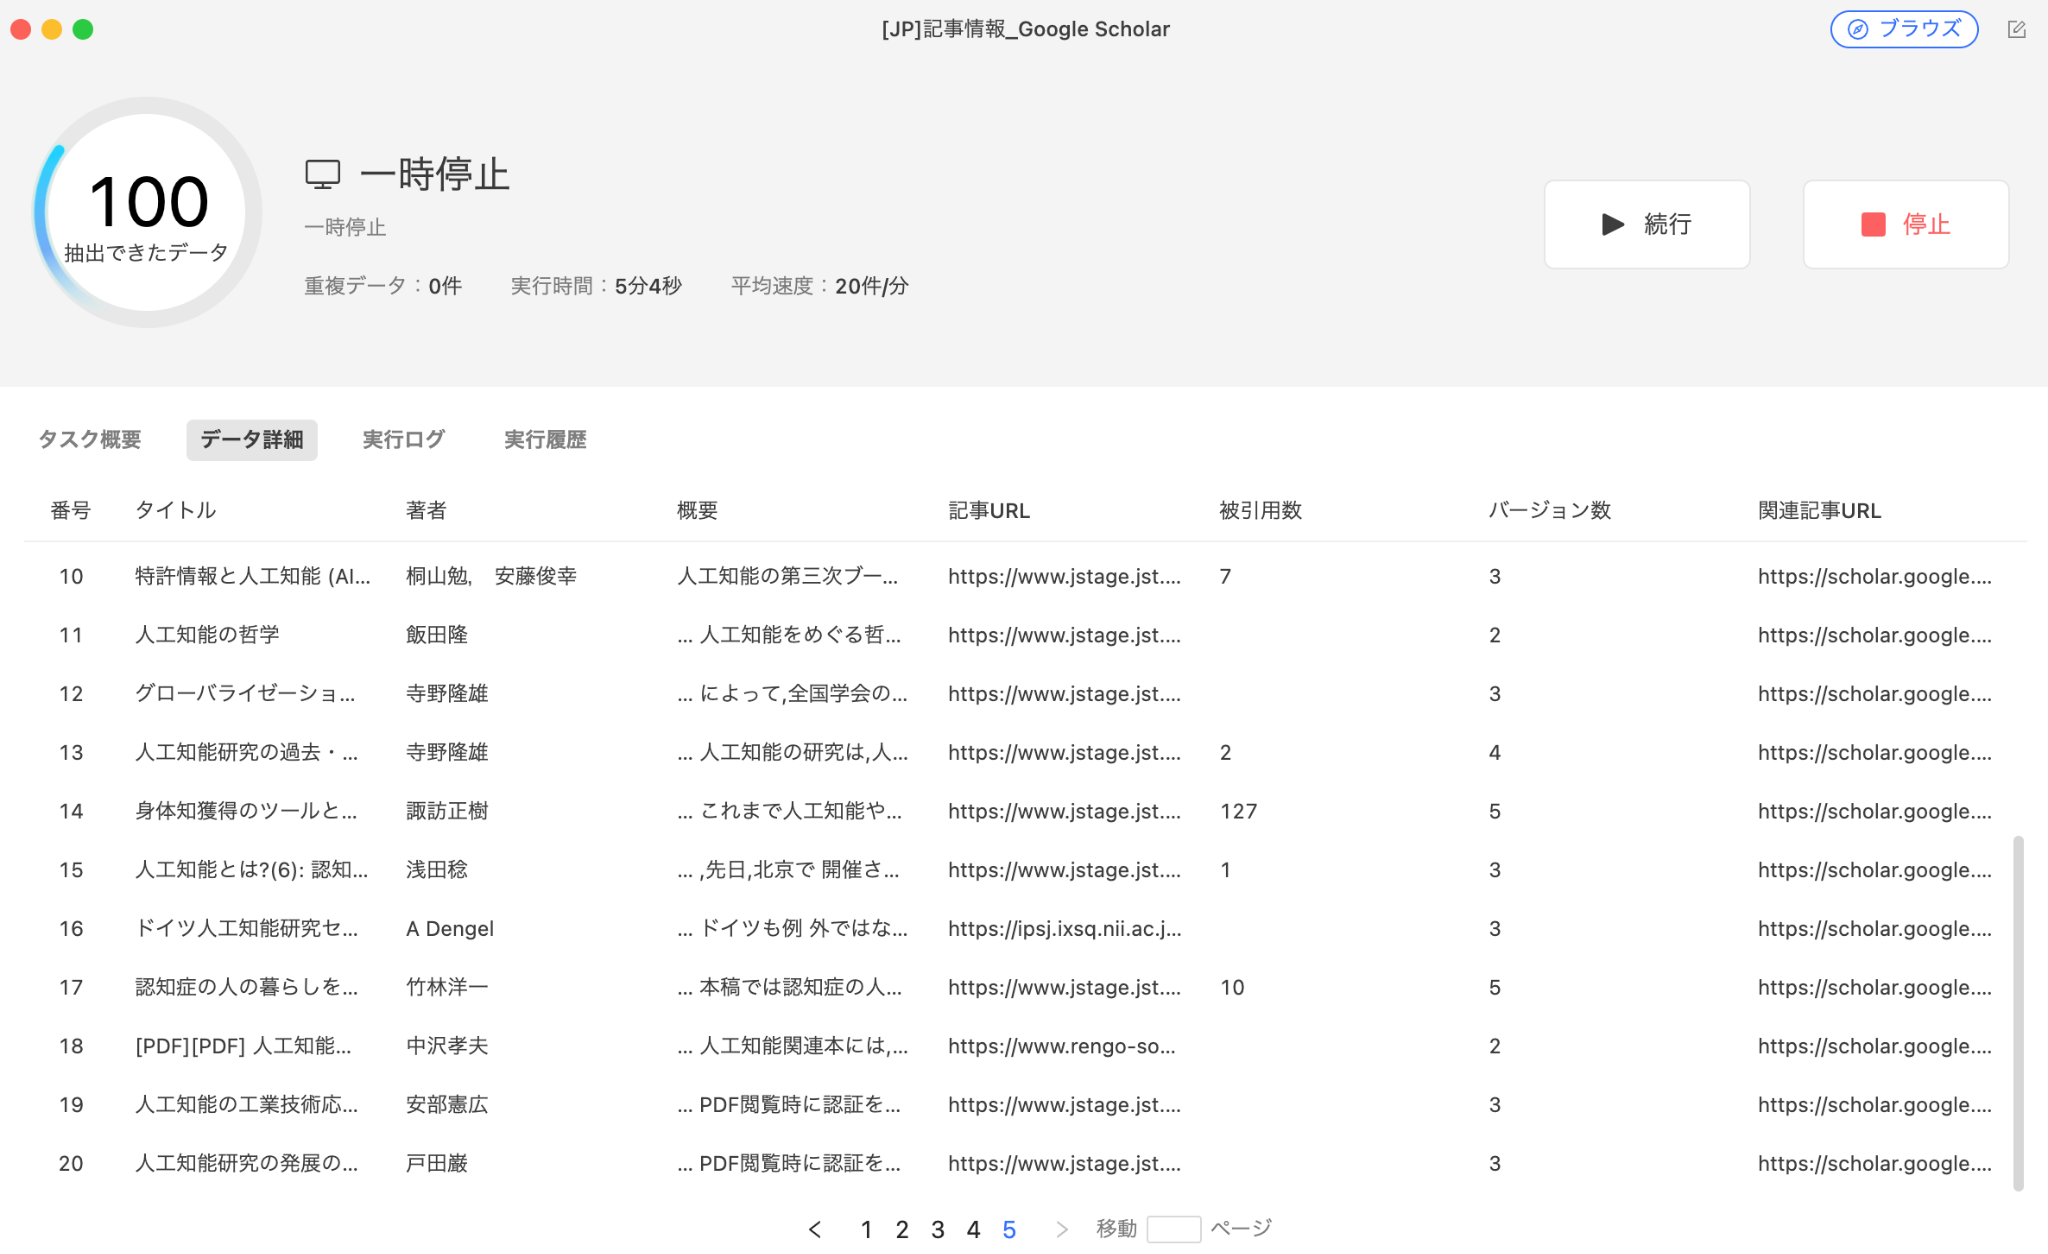Jump to page 3
The width and height of the screenshot is (2048, 1254).
tap(937, 1229)
